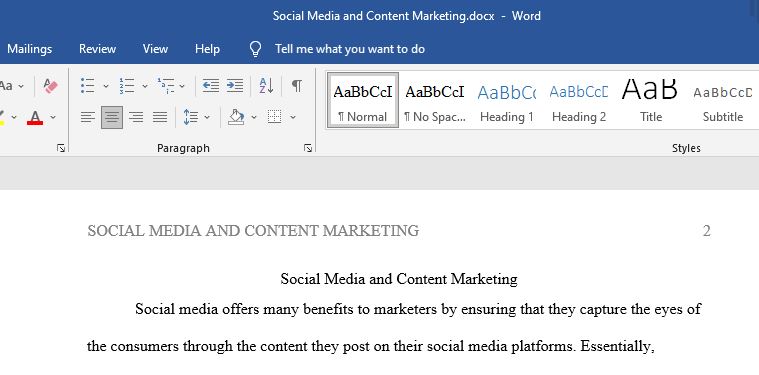Align text right
The width and height of the screenshot is (759, 375).
pos(136,117)
